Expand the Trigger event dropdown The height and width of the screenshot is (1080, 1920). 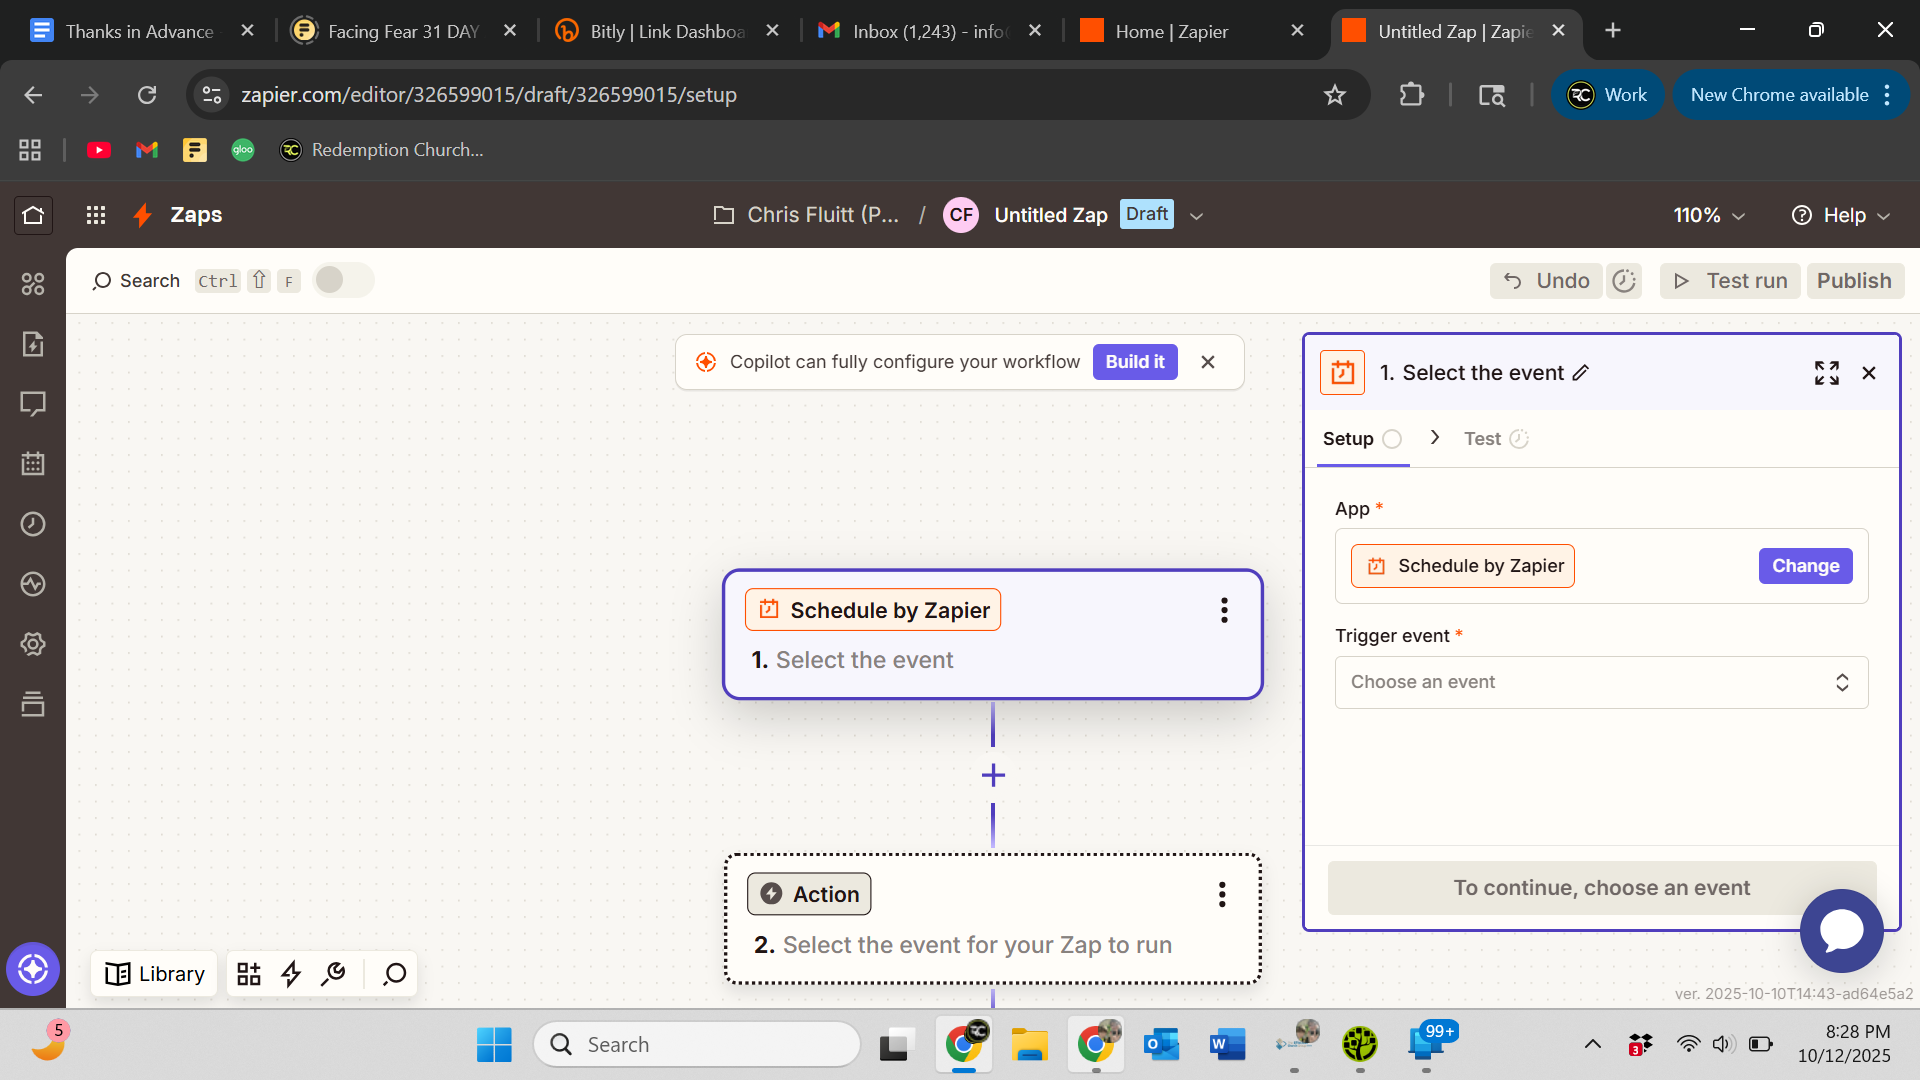tap(1601, 682)
